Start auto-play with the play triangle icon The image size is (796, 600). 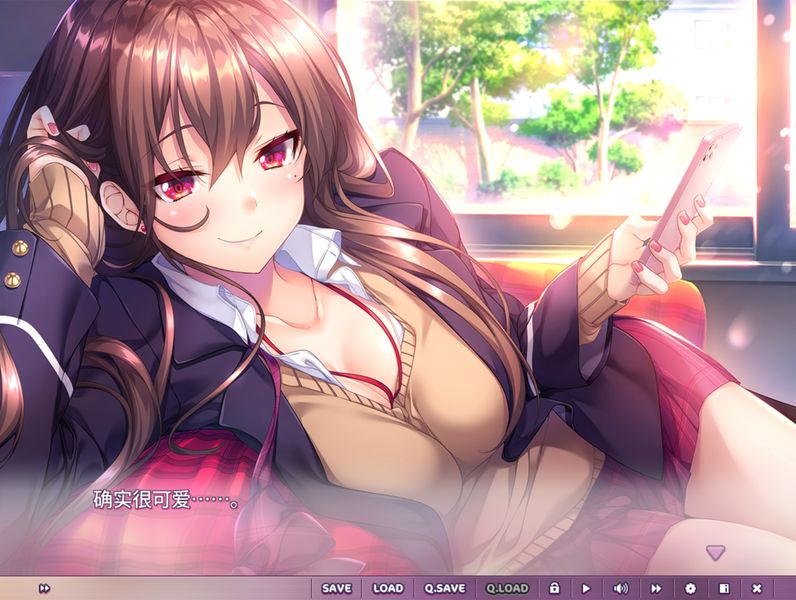pos(586,588)
